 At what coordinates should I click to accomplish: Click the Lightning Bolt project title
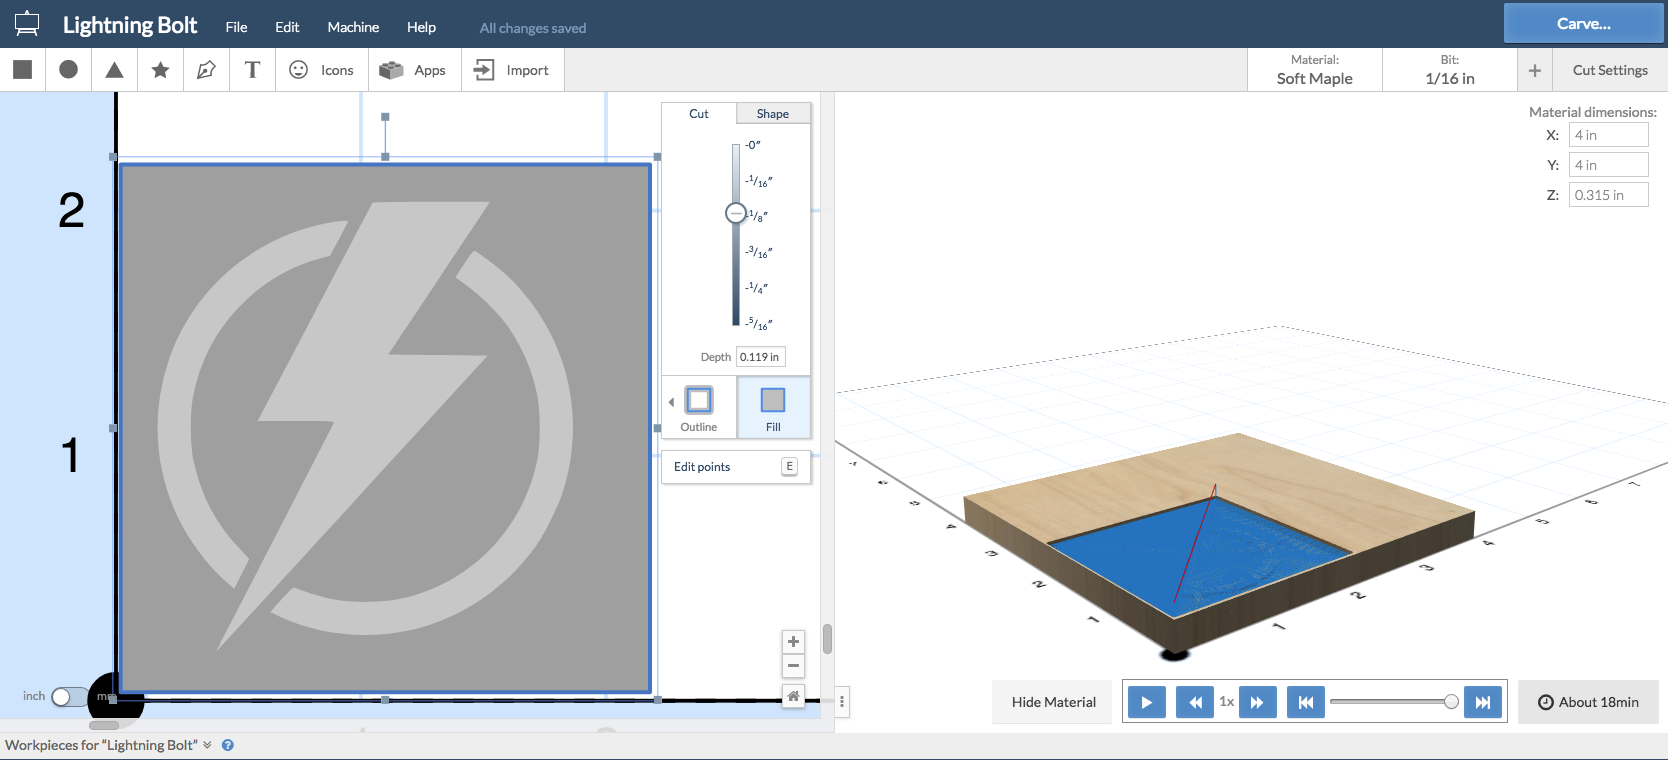tap(130, 25)
